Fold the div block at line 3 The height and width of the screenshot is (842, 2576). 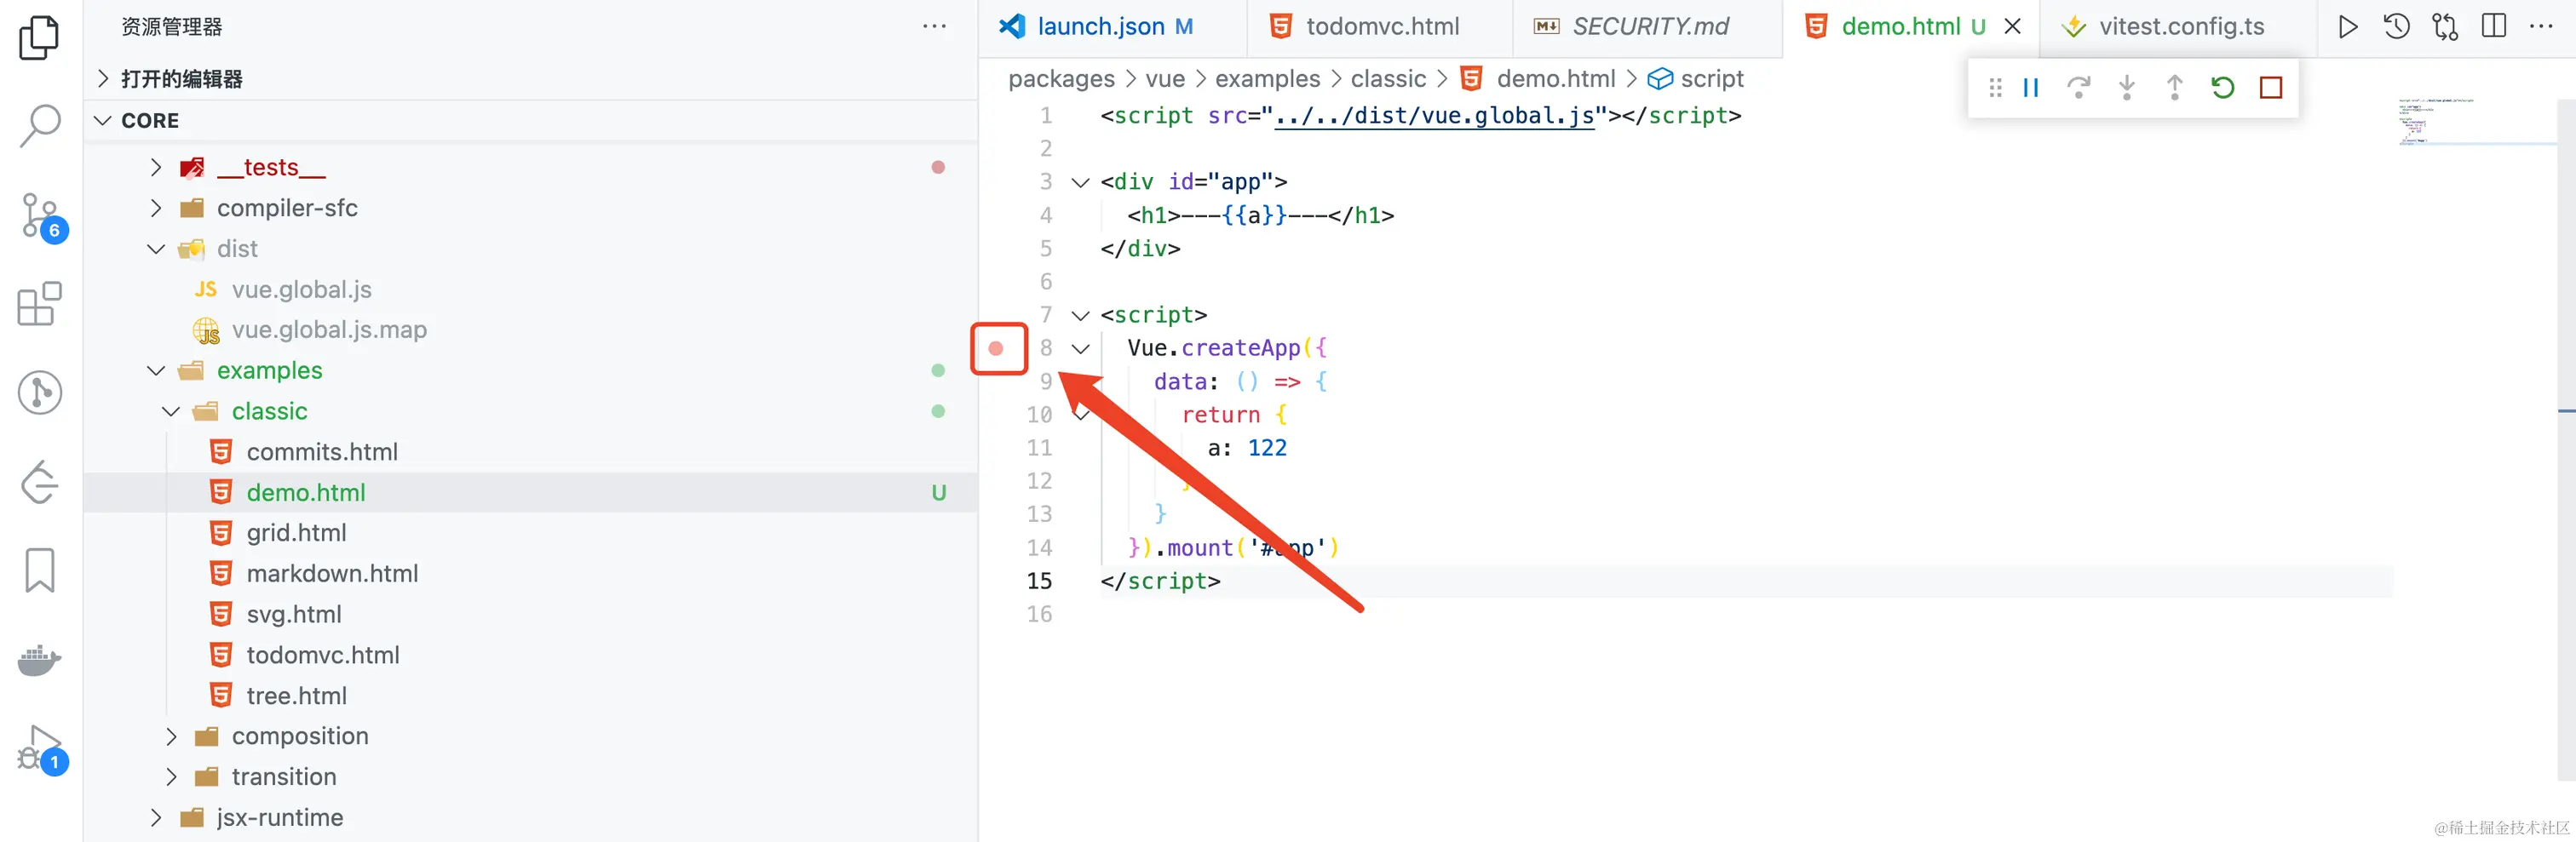tap(1080, 182)
